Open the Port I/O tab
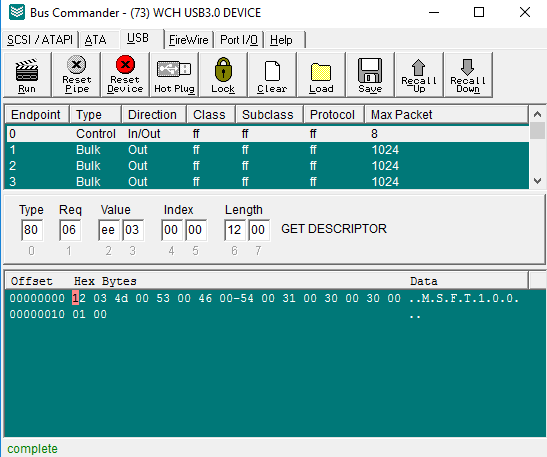 tap(239, 40)
